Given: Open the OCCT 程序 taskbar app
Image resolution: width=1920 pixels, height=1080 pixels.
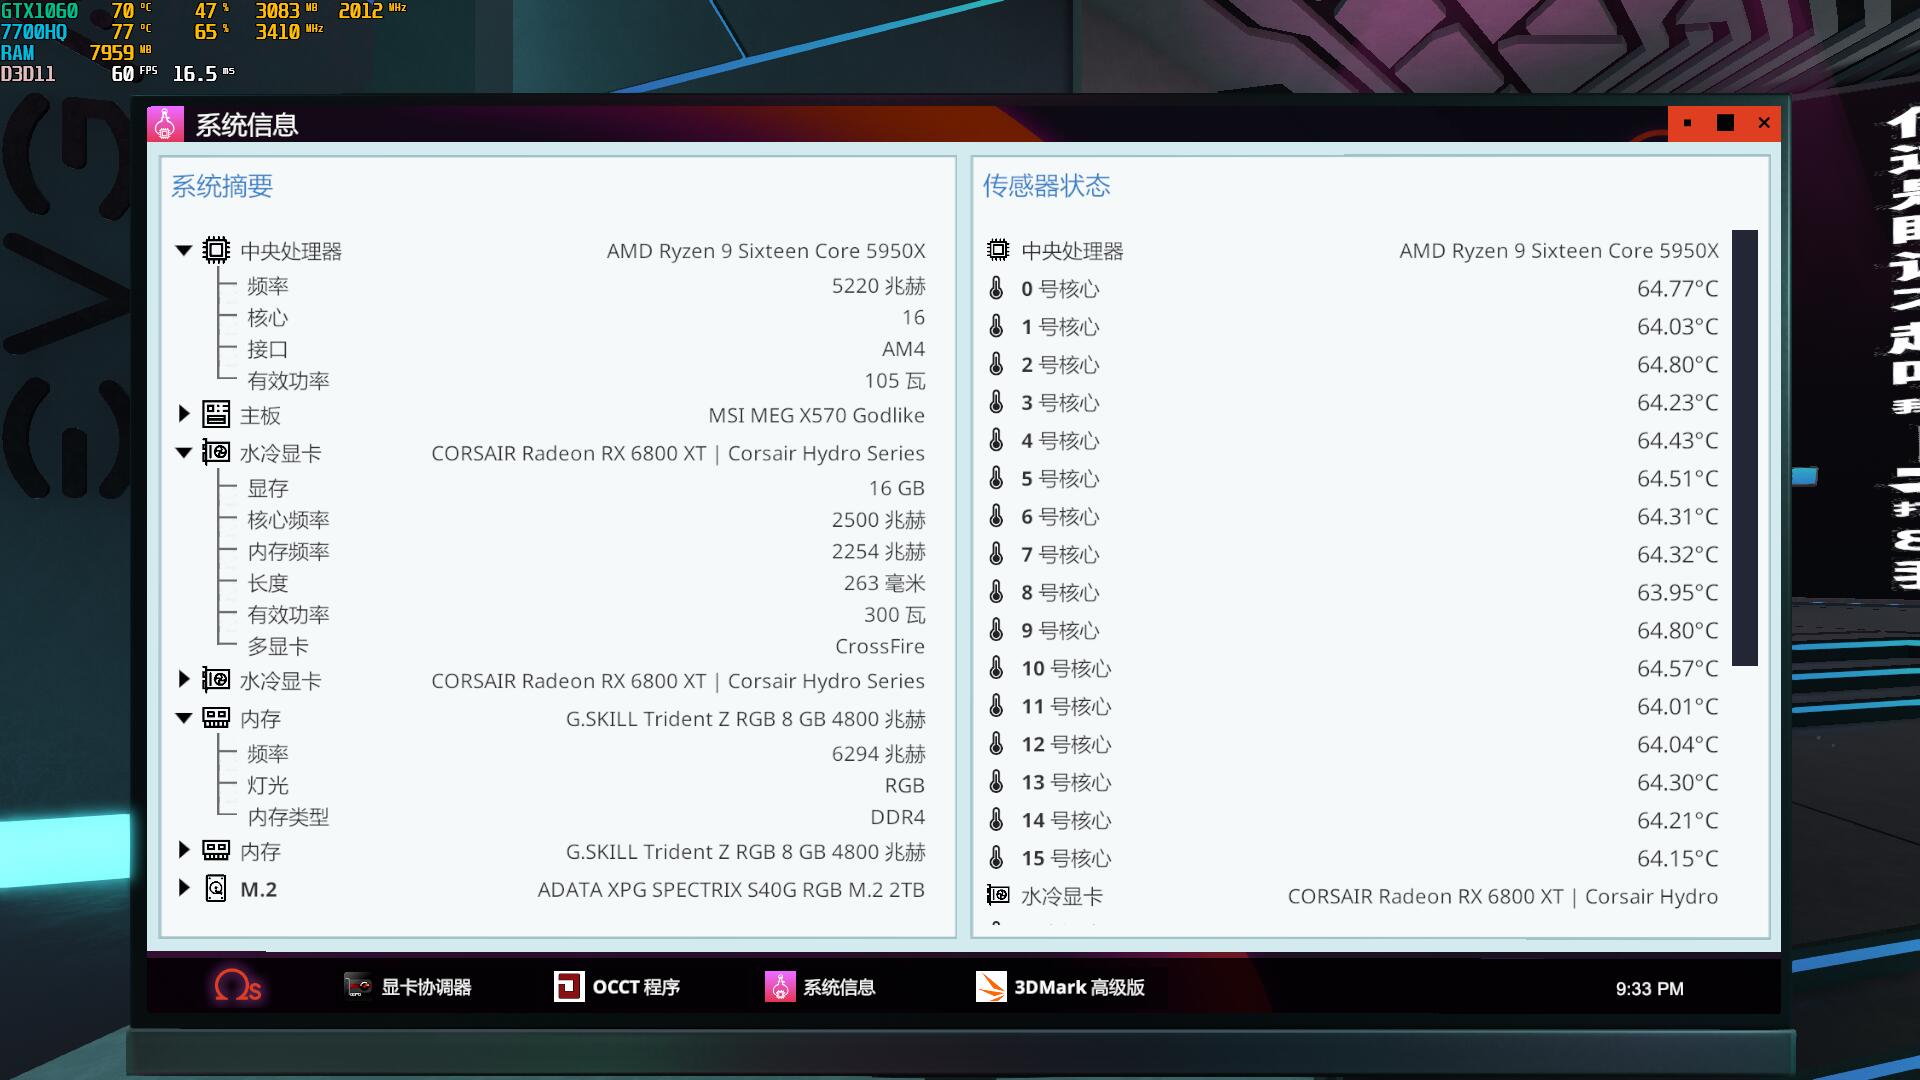Looking at the screenshot, I should [x=617, y=987].
